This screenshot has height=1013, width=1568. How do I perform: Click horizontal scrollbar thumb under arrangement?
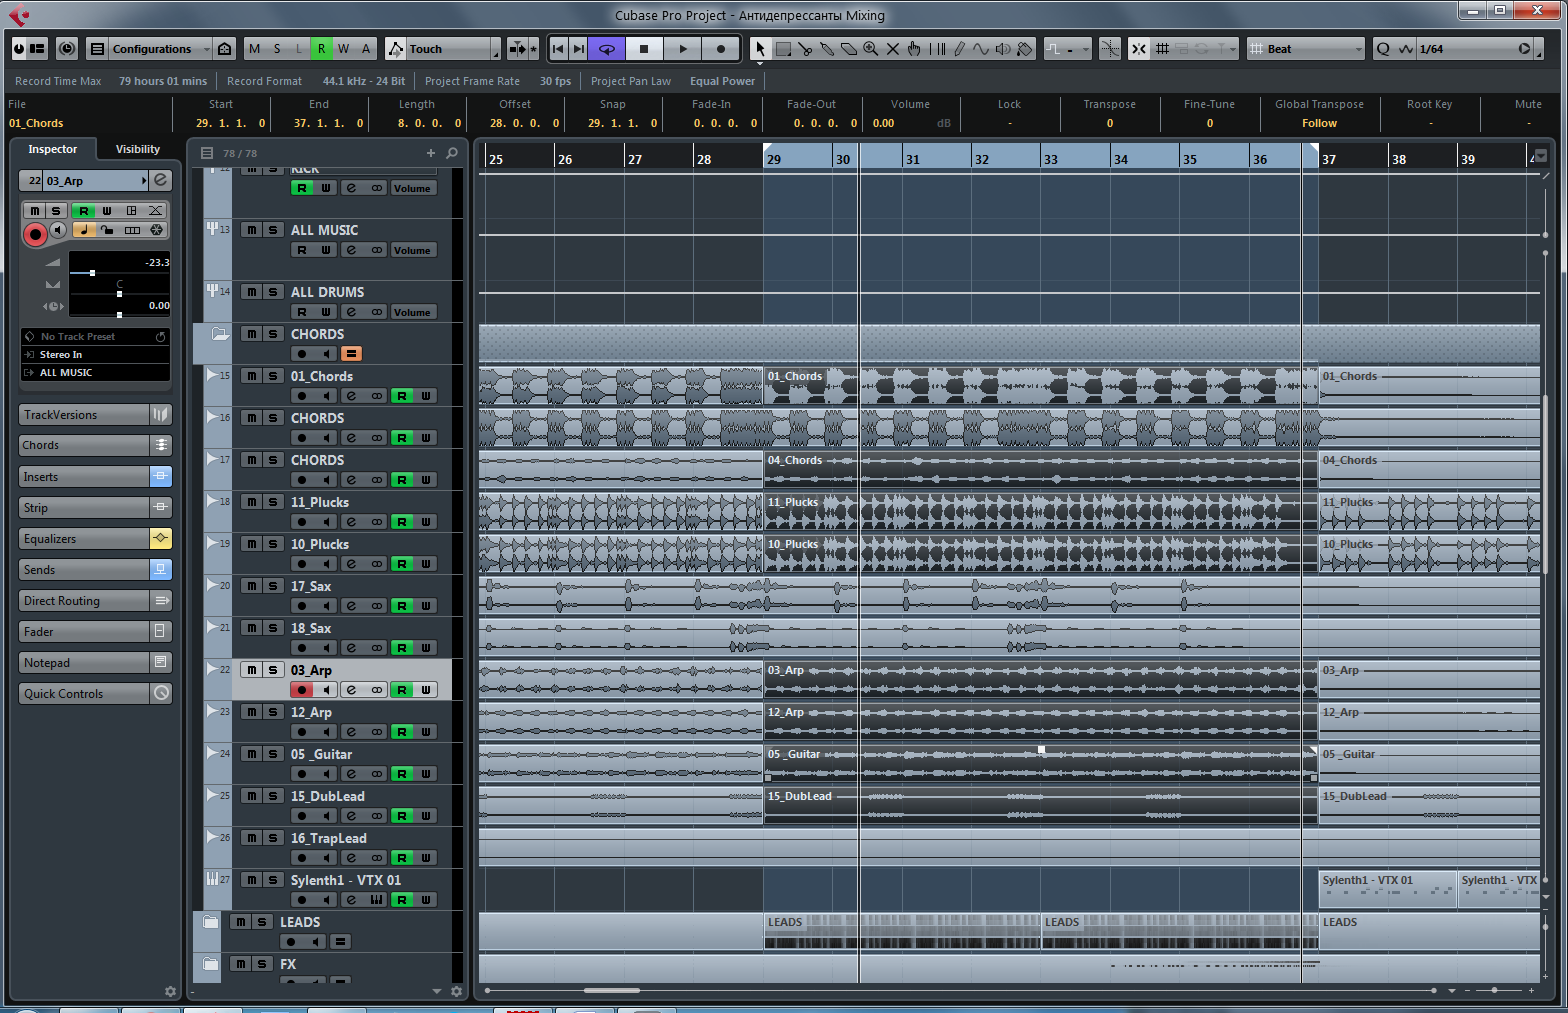tap(612, 990)
